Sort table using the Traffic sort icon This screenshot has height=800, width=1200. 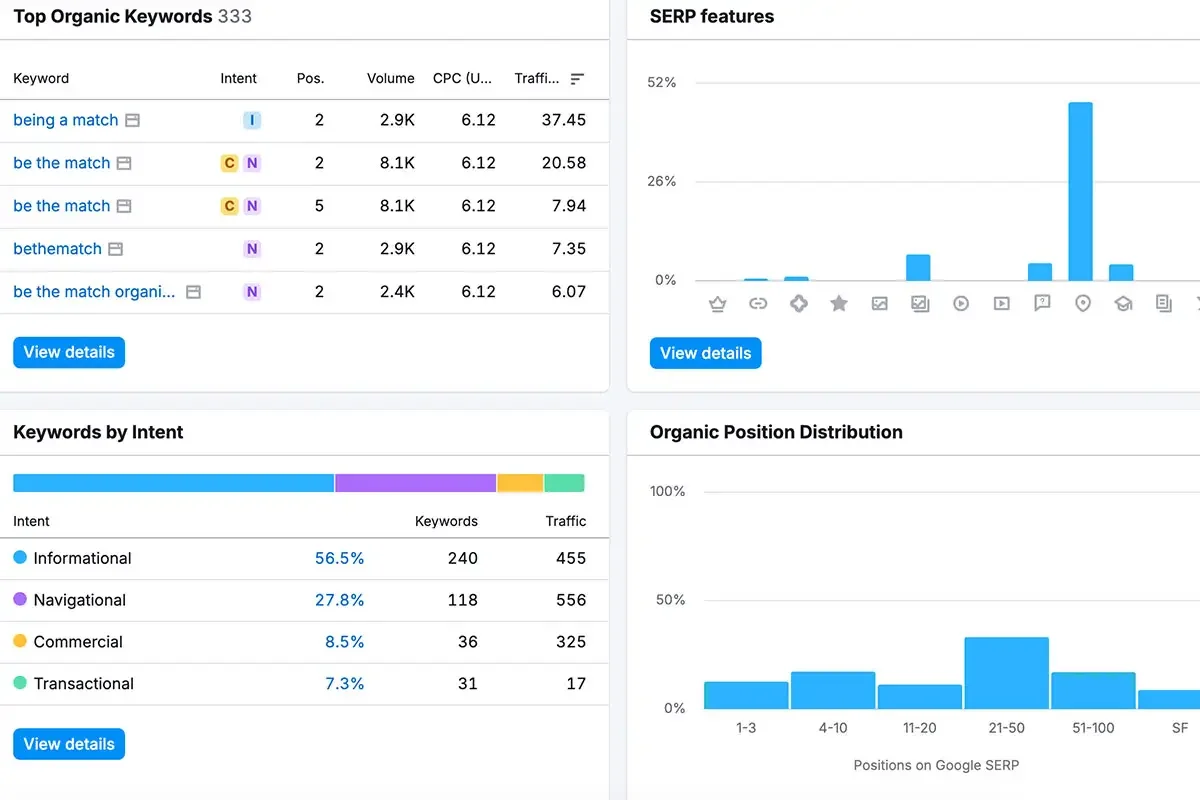pos(577,79)
